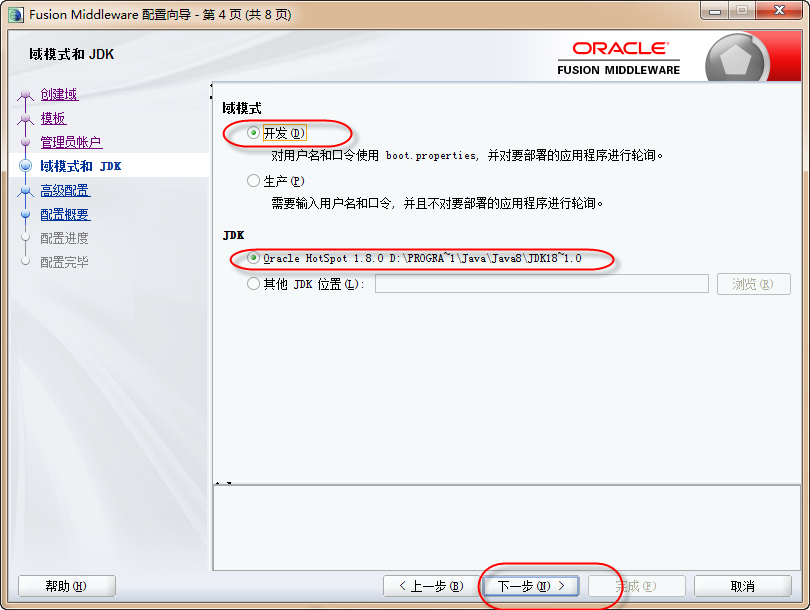Click the 完成 (F) finish button
This screenshot has width=810, height=610.
pos(636,586)
